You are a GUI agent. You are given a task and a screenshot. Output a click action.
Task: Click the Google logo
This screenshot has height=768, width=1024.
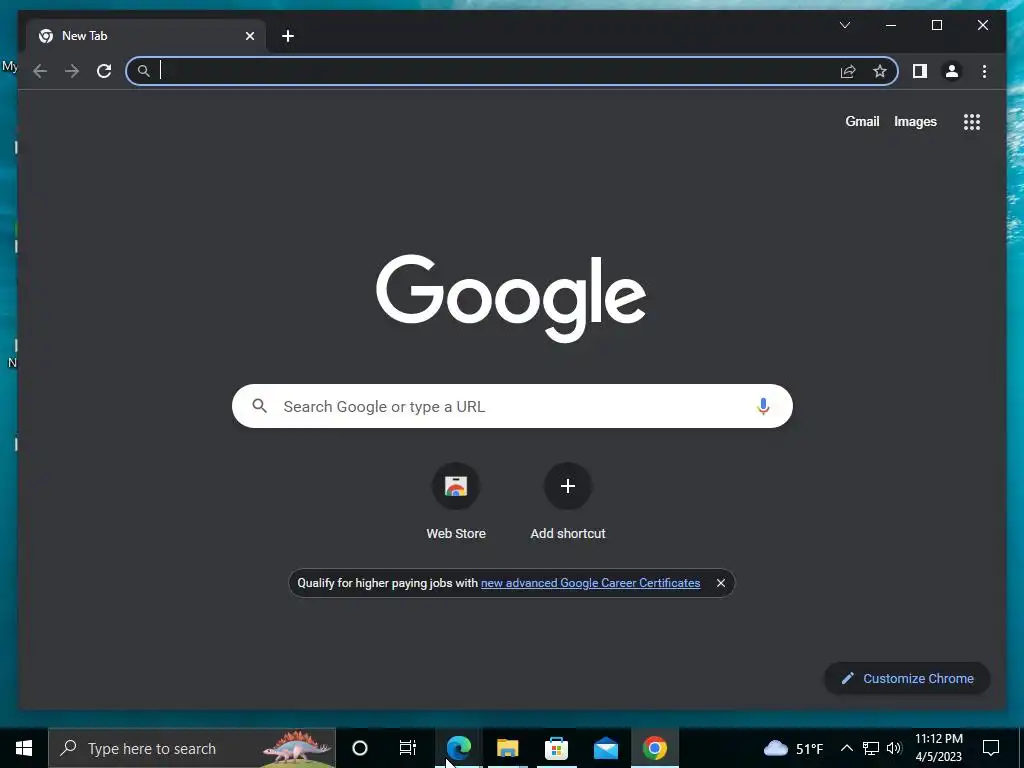pyautogui.click(x=511, y=298)
